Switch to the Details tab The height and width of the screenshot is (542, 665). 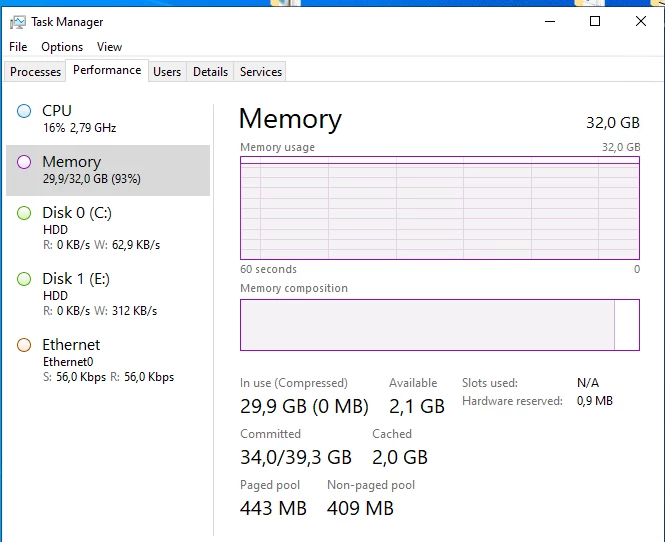pos(210,72)
